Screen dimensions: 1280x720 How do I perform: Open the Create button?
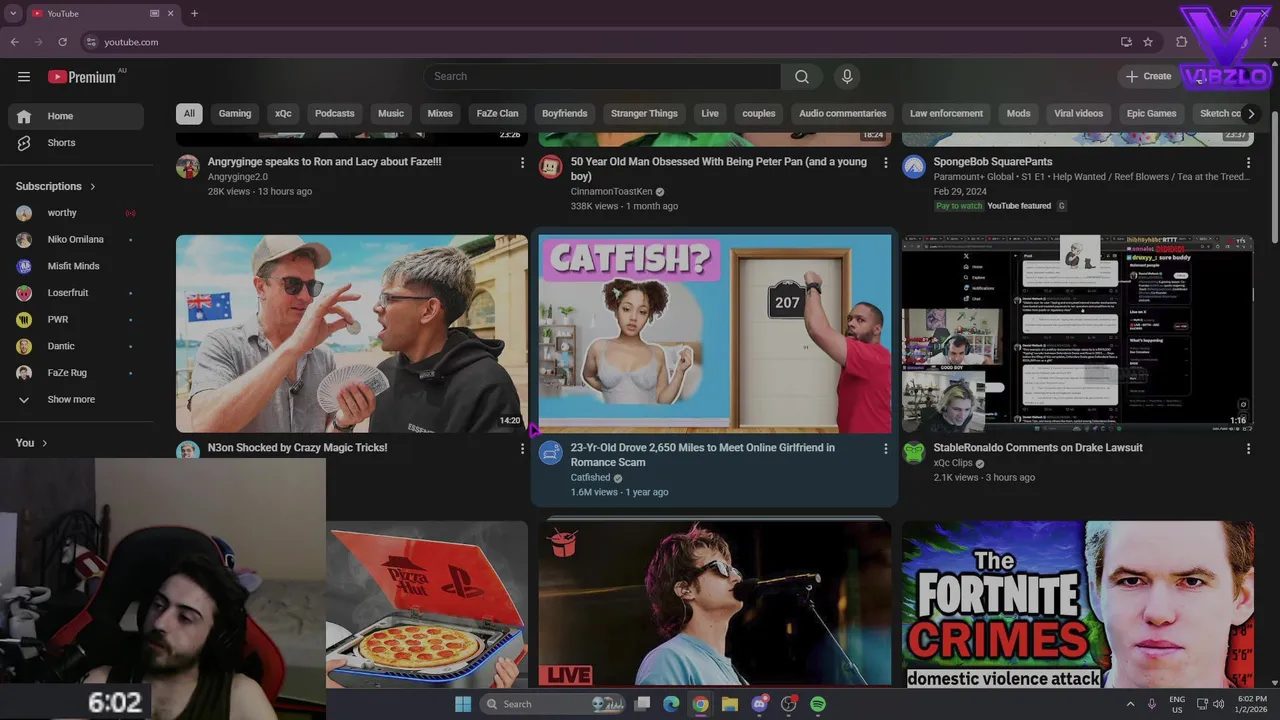(x=1148, y=76)
